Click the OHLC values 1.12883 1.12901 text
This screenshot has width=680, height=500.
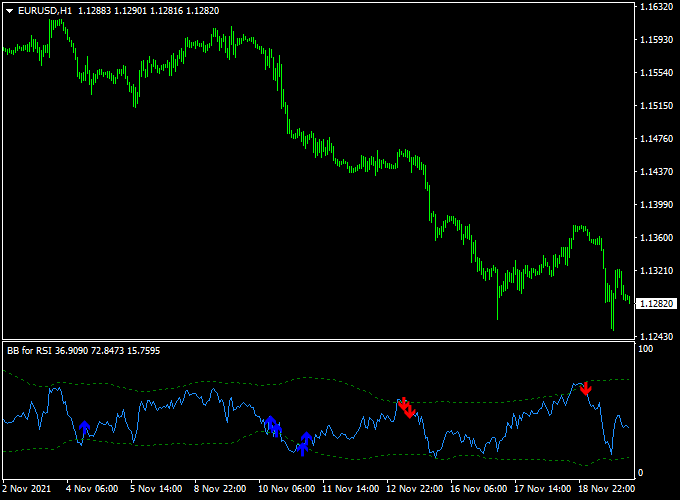click(x=113, y=11)
